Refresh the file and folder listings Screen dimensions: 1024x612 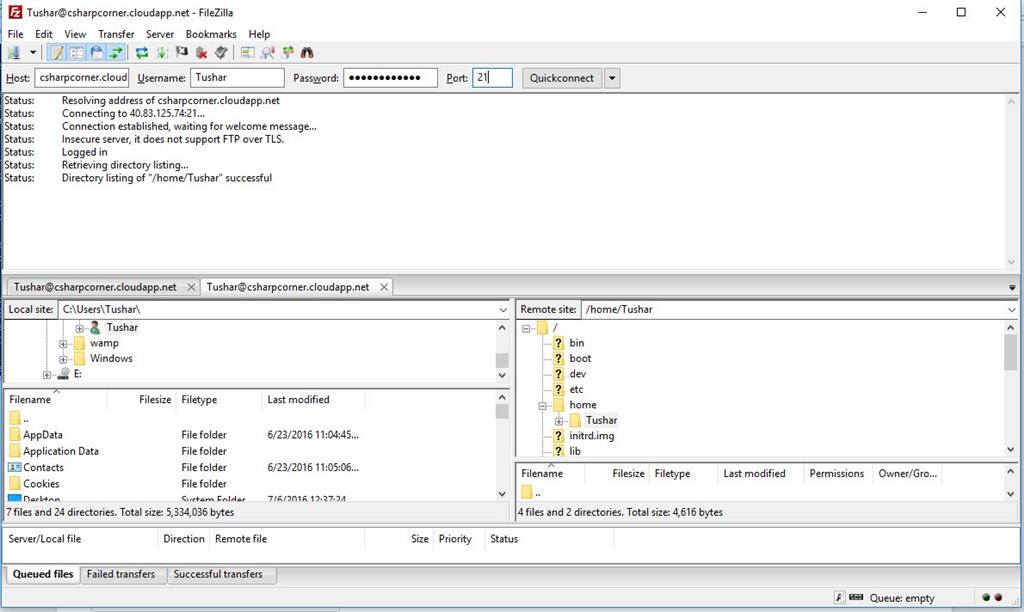[x=141, y=52]
